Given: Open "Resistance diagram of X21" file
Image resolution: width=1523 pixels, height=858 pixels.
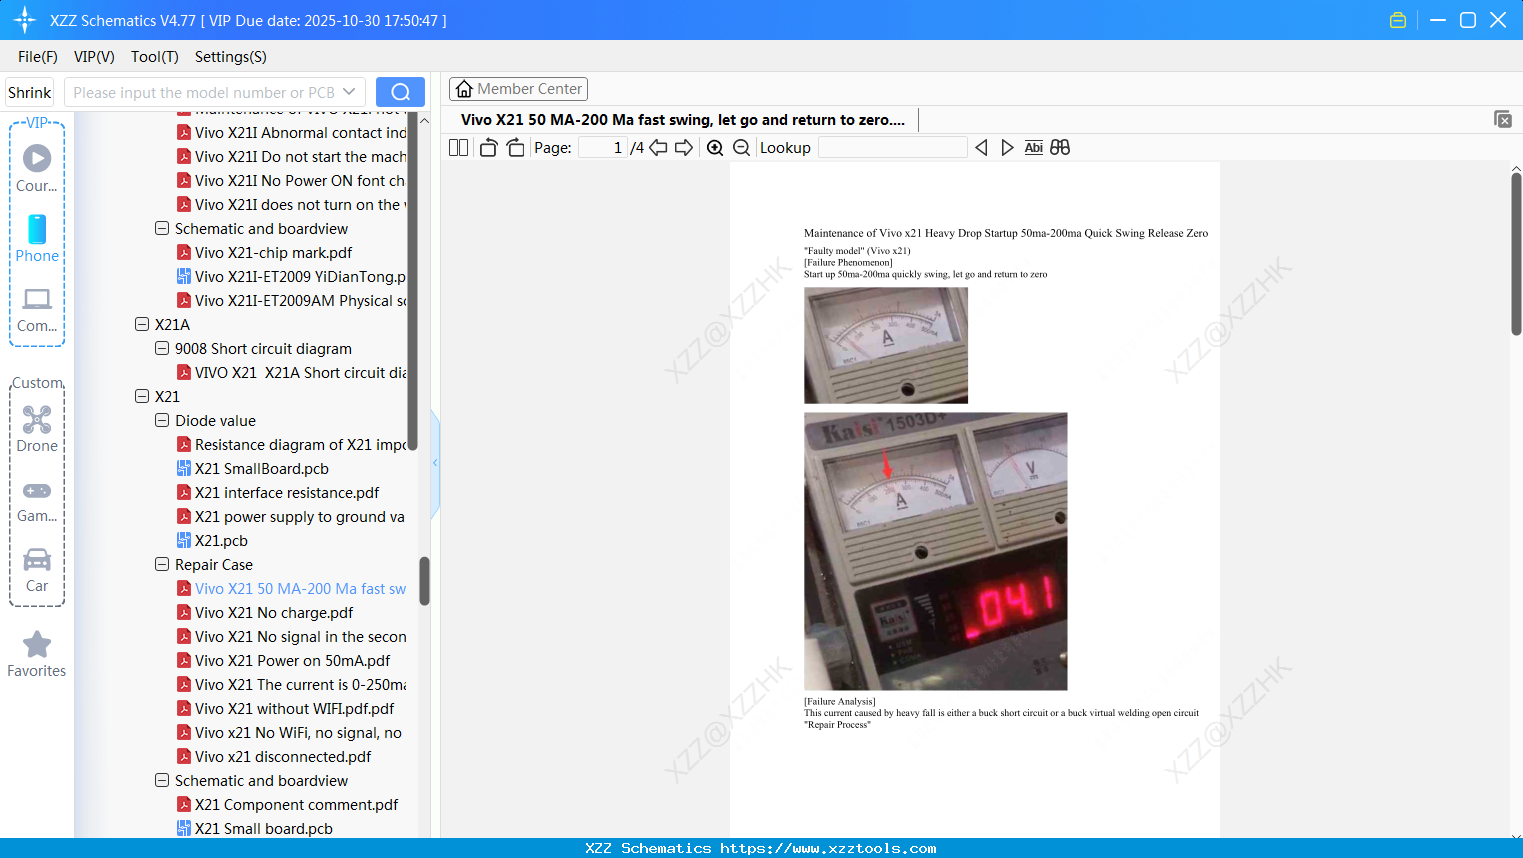Looking at the screenshot, I should [291, 444].
